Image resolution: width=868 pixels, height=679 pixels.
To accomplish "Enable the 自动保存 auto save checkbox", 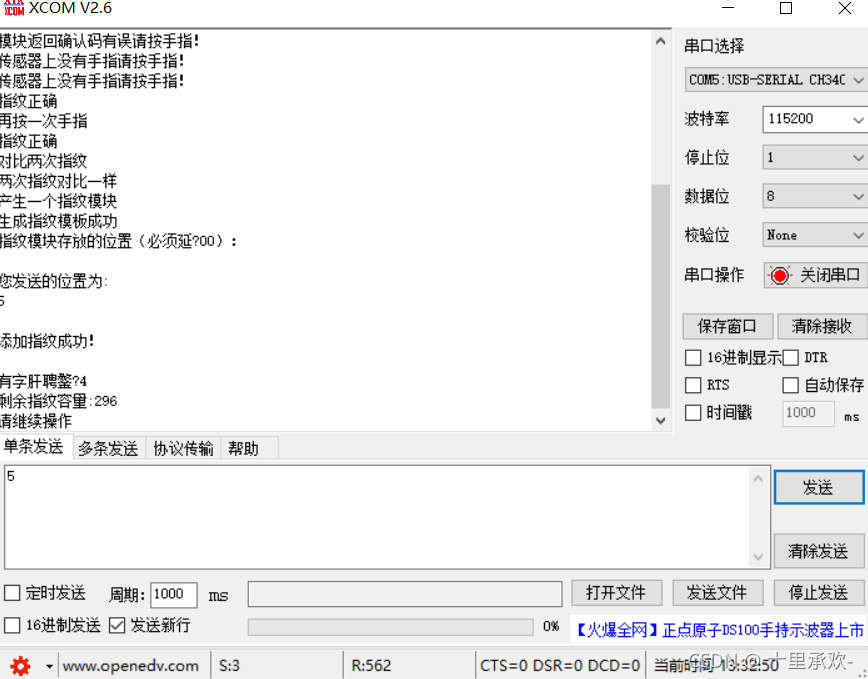I will (x=790, y=385).
